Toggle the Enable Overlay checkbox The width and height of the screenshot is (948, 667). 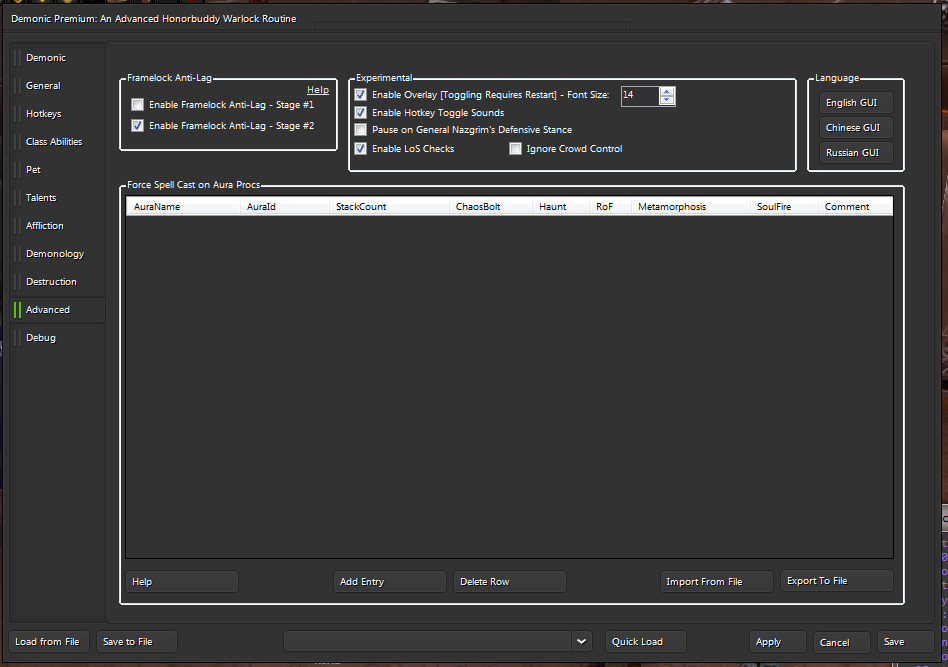pos(361,95)
